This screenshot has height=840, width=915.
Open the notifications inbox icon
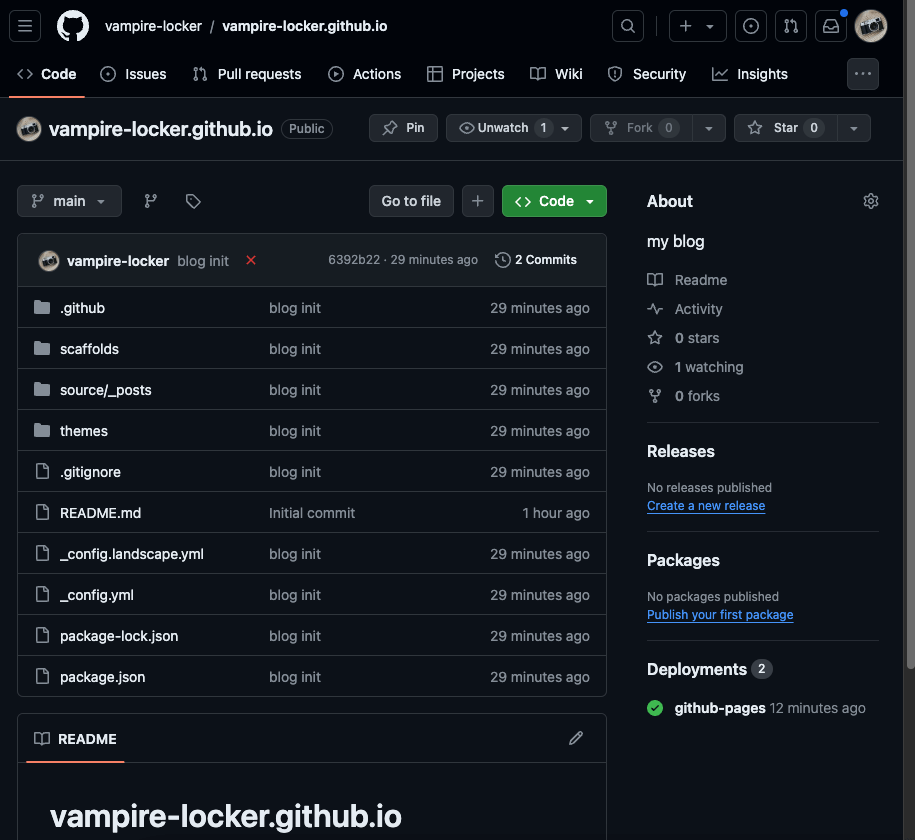coord(831,26)
